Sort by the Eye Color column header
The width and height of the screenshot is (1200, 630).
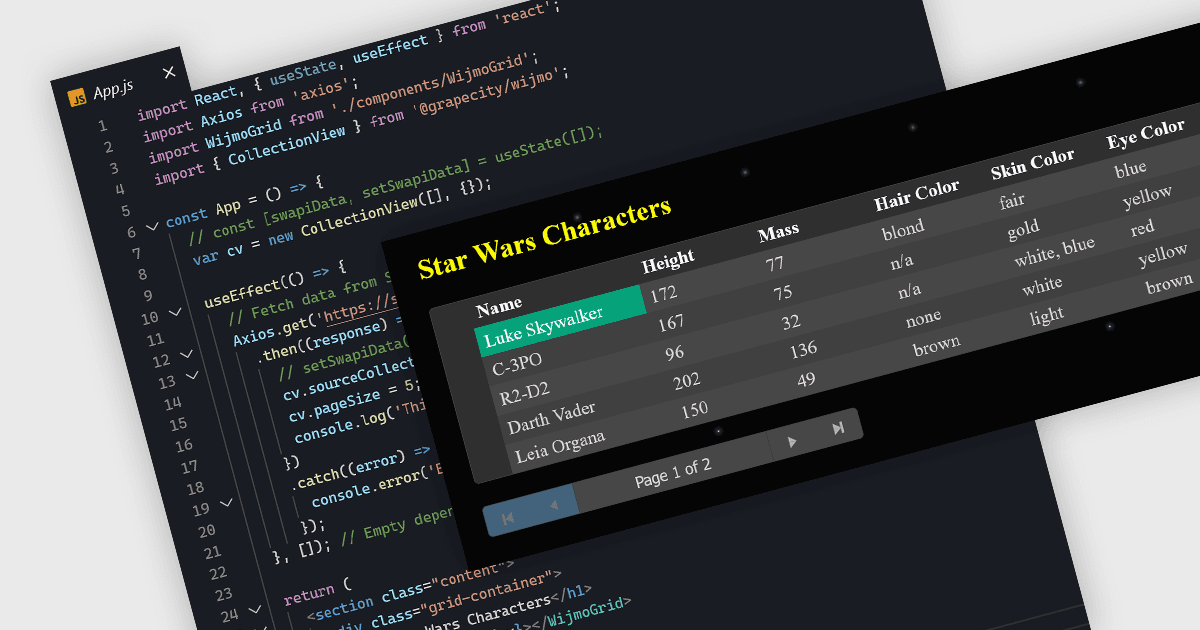(1146, 134)
